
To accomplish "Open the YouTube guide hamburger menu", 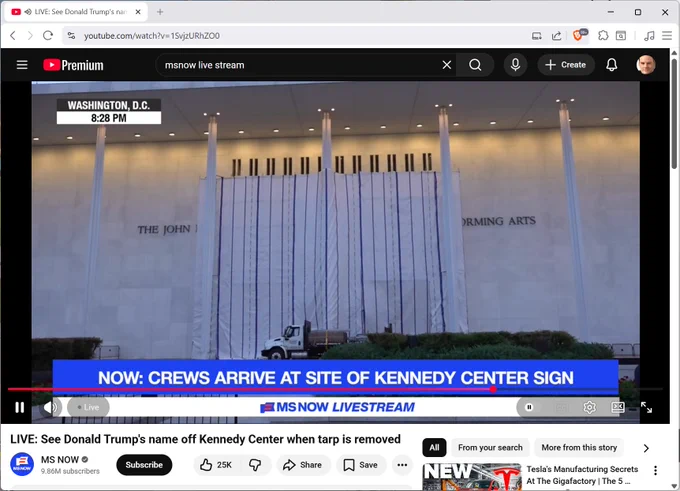I will (22, 65).
